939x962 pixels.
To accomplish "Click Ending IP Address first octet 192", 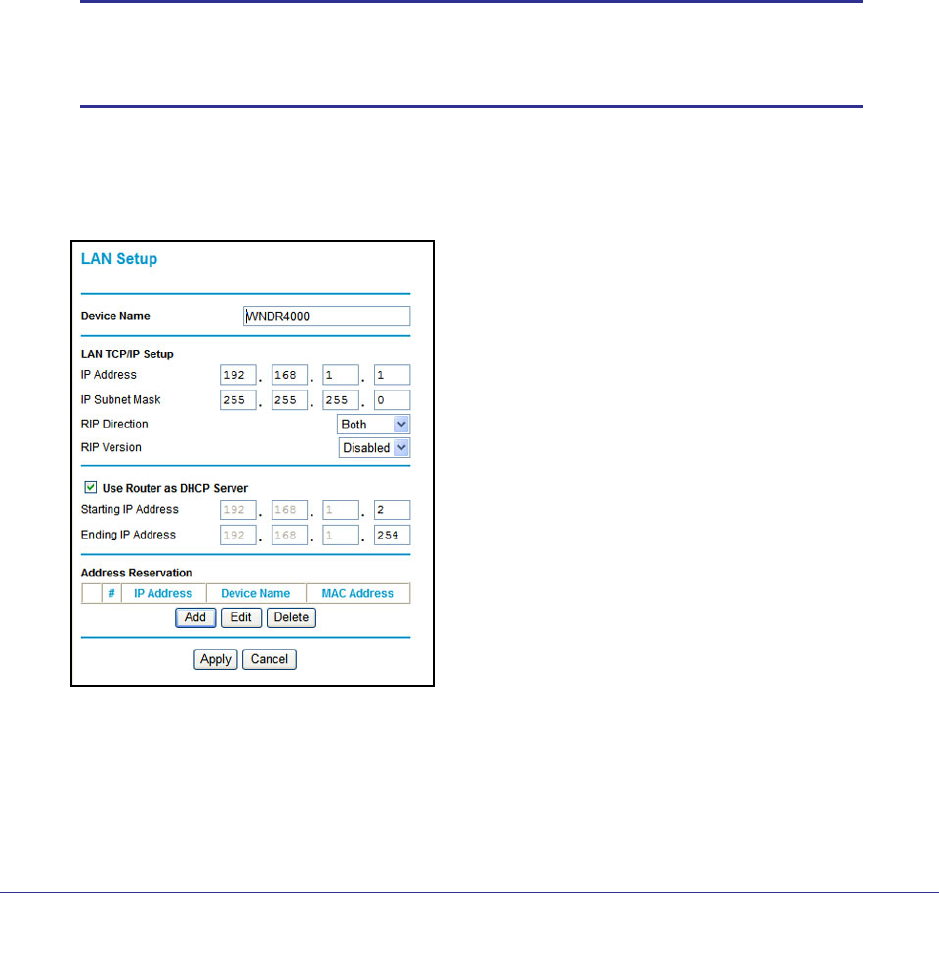I will pos(238,535).
